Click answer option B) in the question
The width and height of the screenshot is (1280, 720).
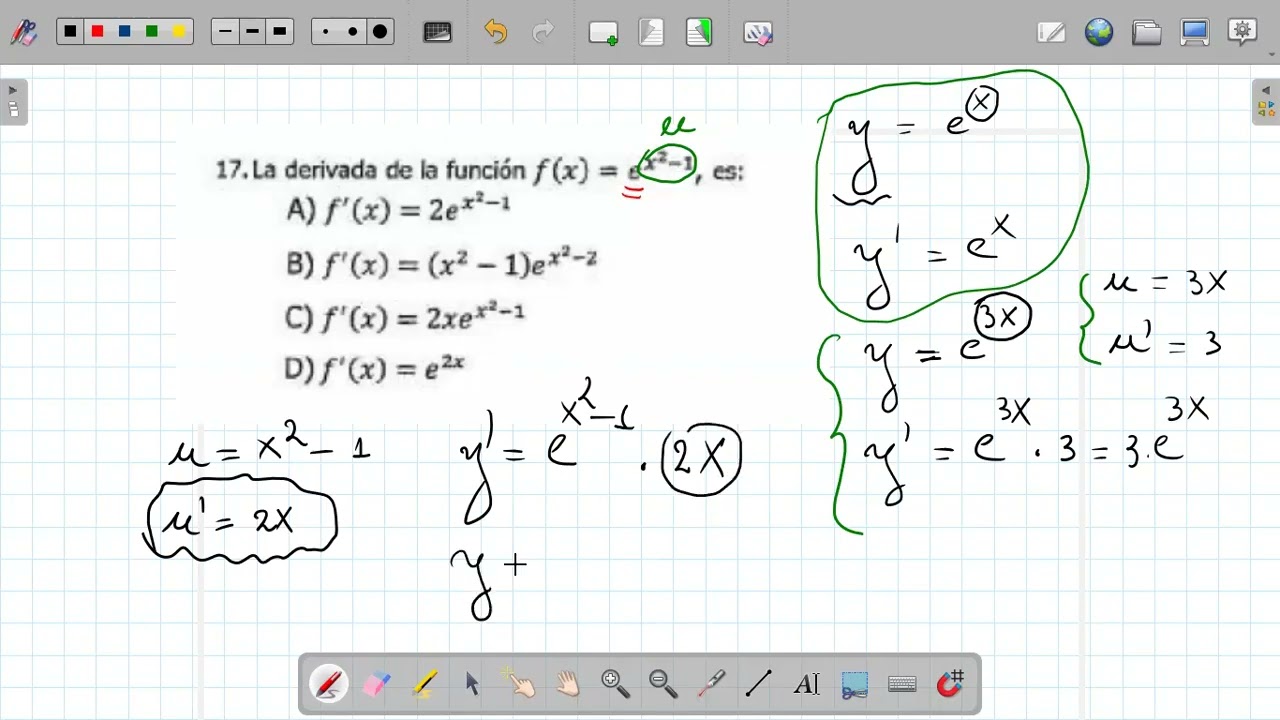pos(441,263)
